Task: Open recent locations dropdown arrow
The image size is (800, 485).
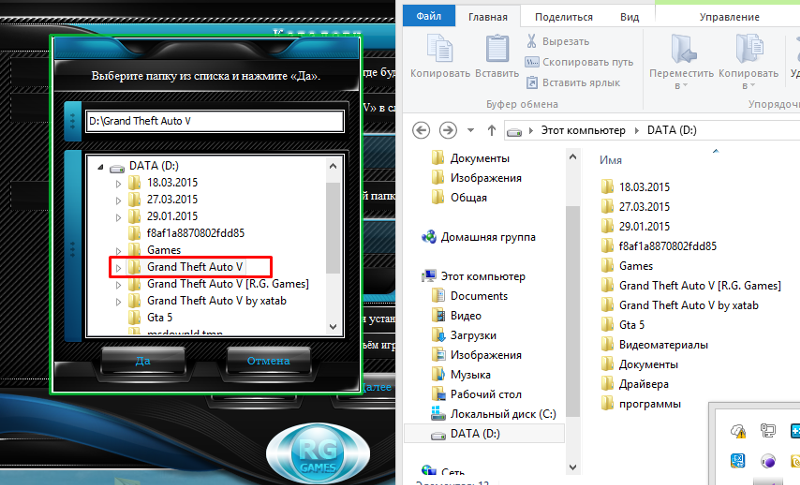Action: pyautogui.click(x=471, y=131)
